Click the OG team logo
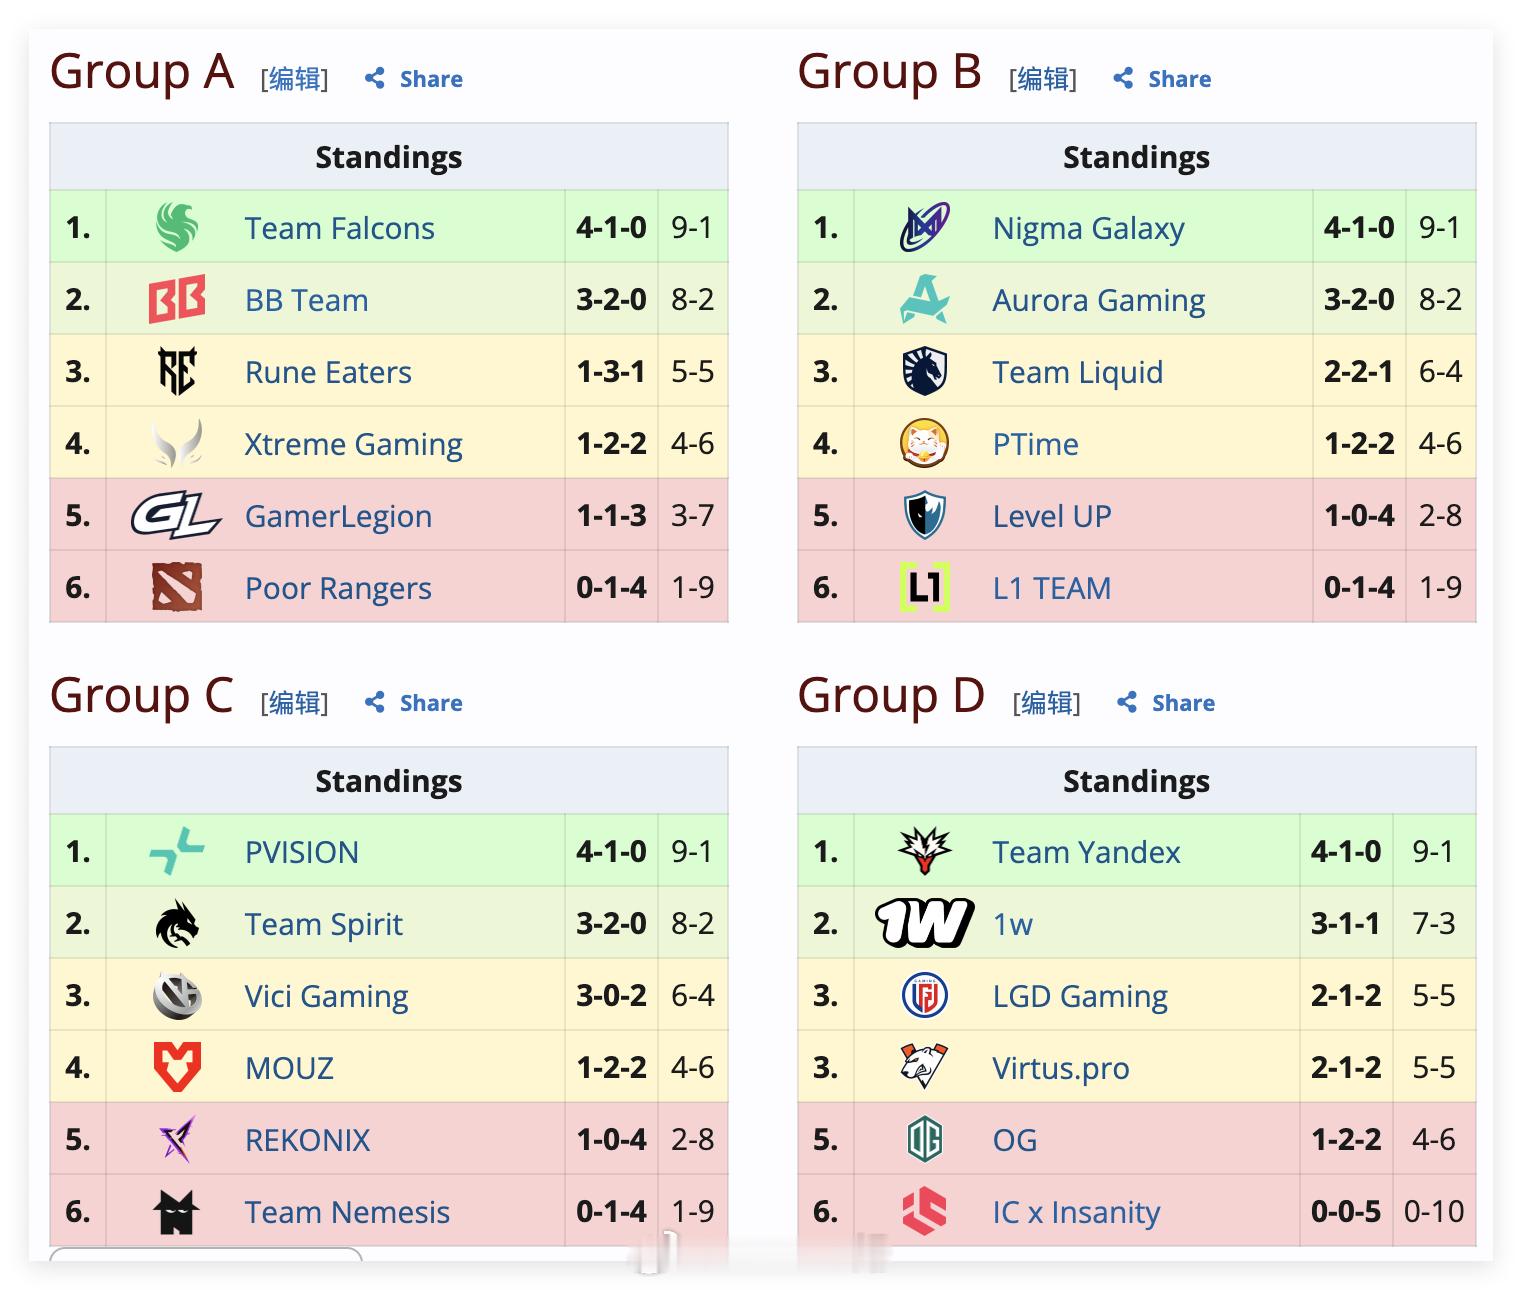 point(925,1139)
